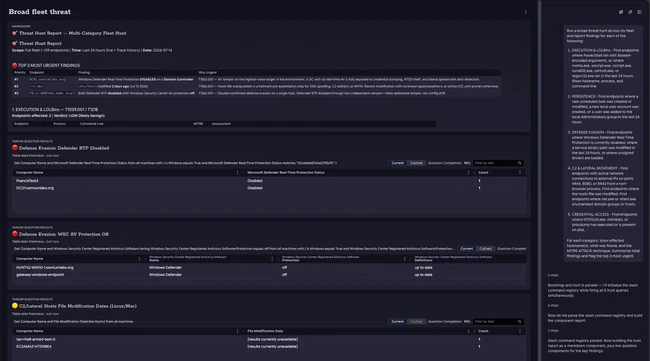Open Count column menu in Hosts File table
This screenshot has width=650, height=361.
click(x=520, y=331)
